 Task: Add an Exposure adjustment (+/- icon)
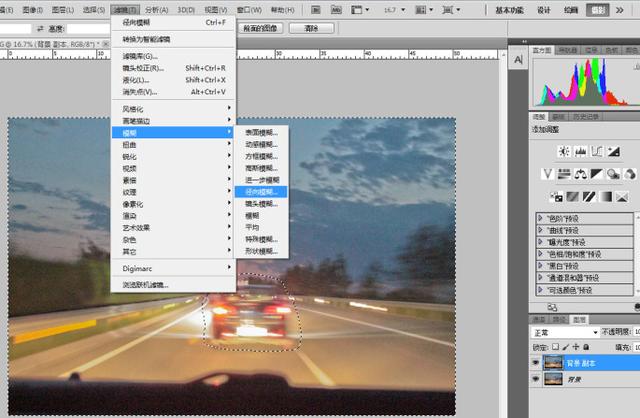613,151
